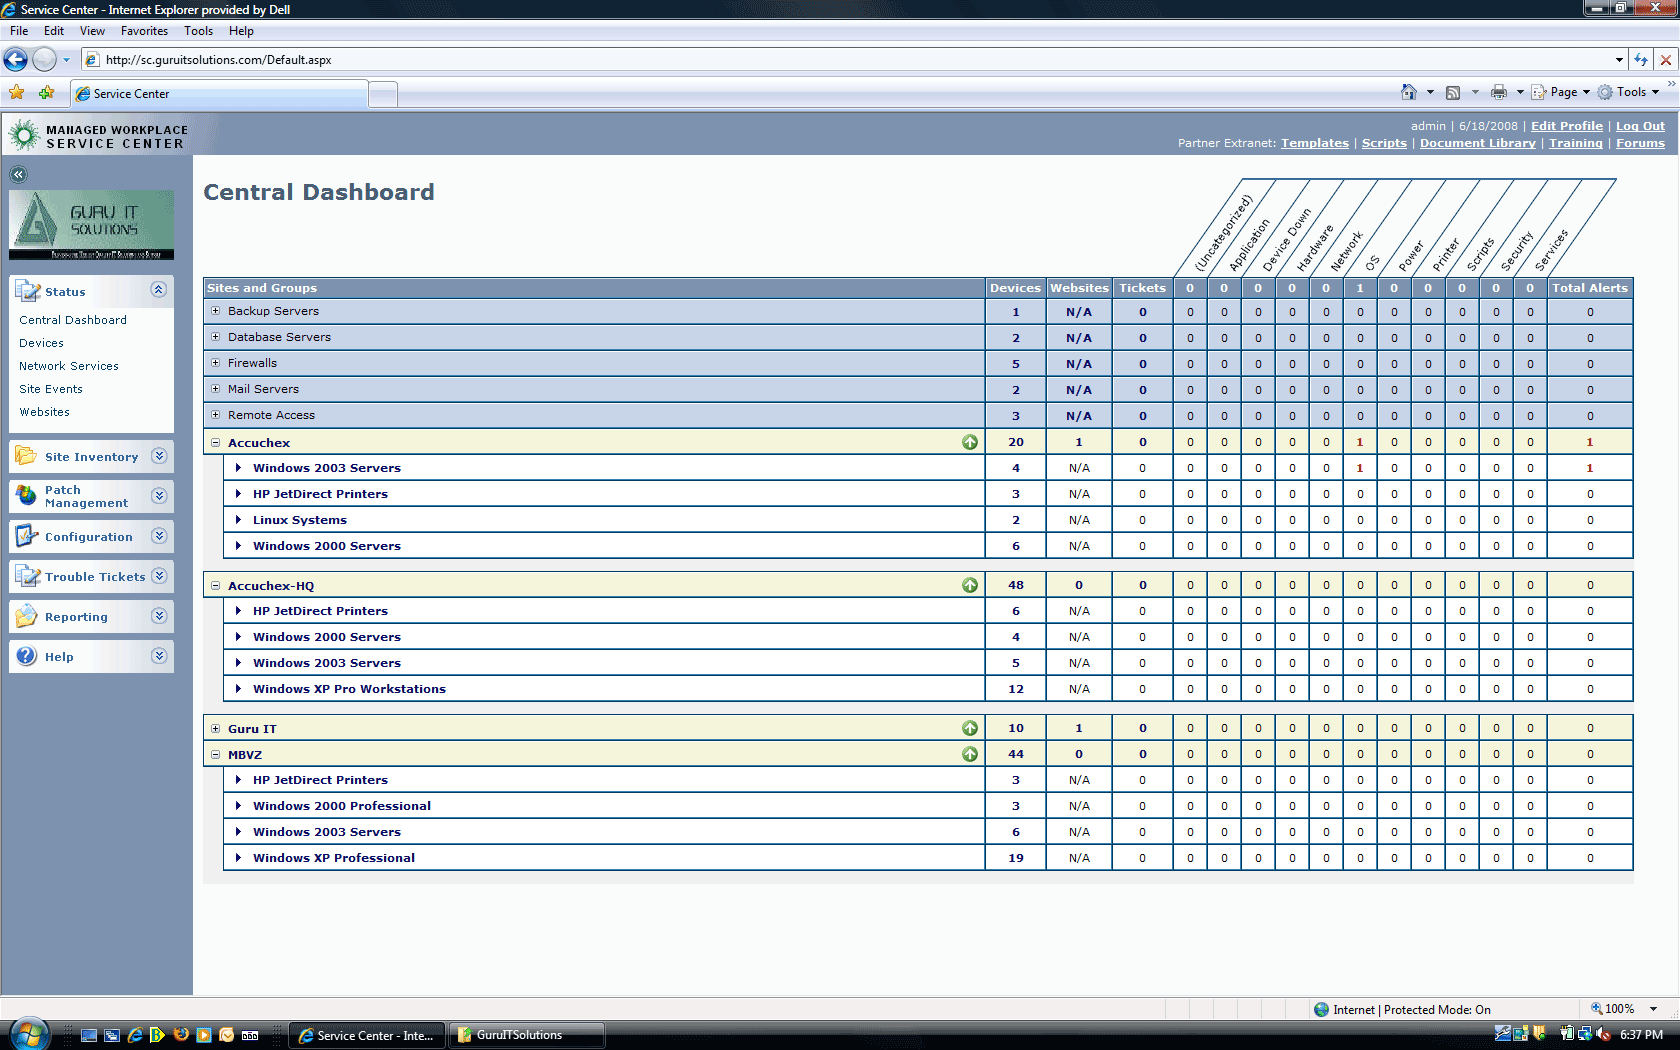Open the Document Library link
This screenshot has width=1680, height=1050.
[x=1477, y=143]
